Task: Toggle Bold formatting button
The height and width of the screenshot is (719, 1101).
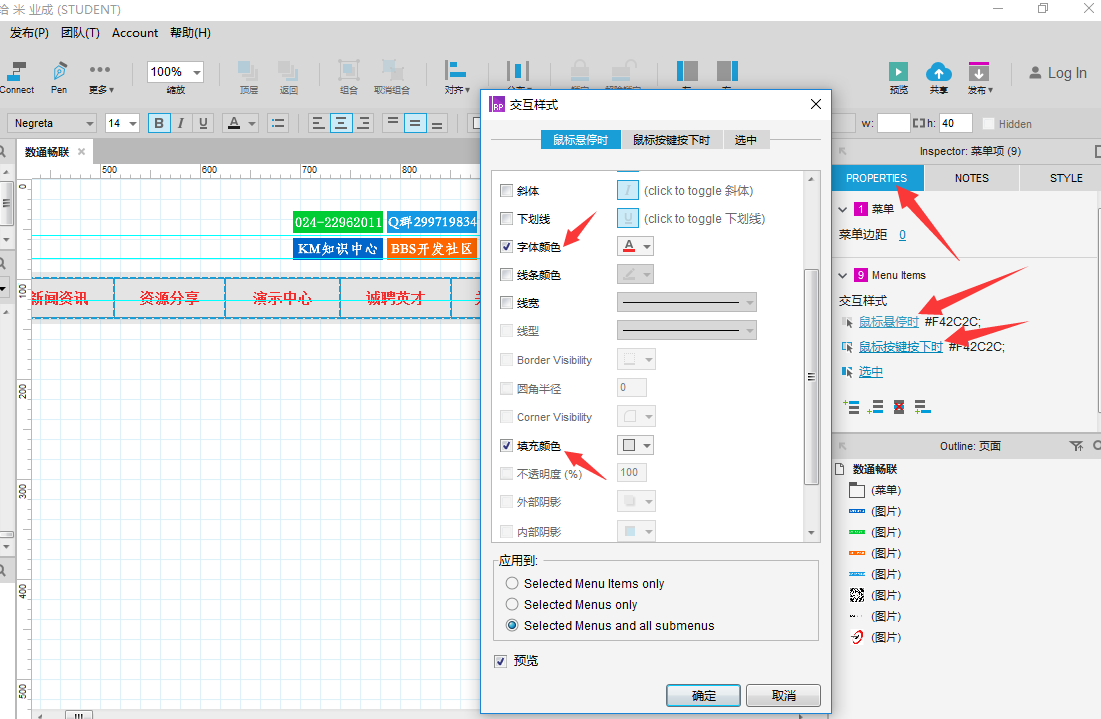Action: pyautogui.click(x=159, y=123)
